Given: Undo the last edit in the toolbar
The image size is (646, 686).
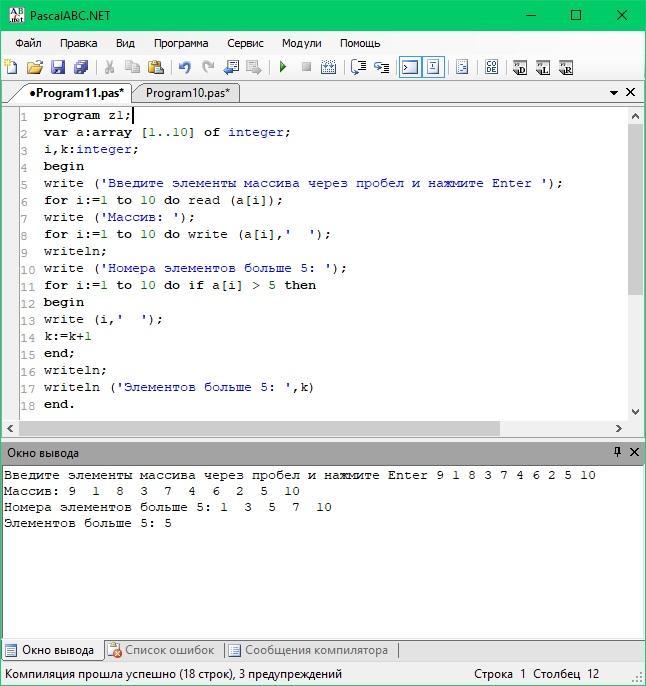Looking at the screenshot, I should [184, 67].
